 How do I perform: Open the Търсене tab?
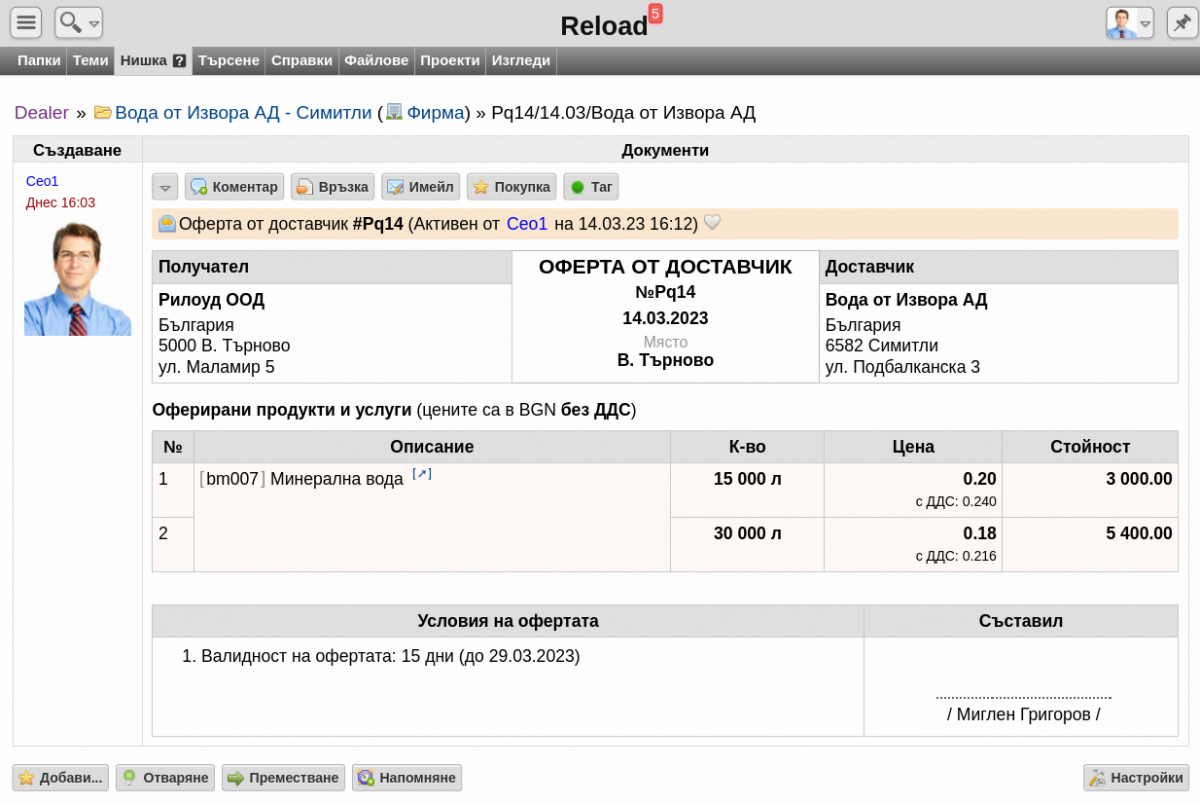[x=229, y=60]
